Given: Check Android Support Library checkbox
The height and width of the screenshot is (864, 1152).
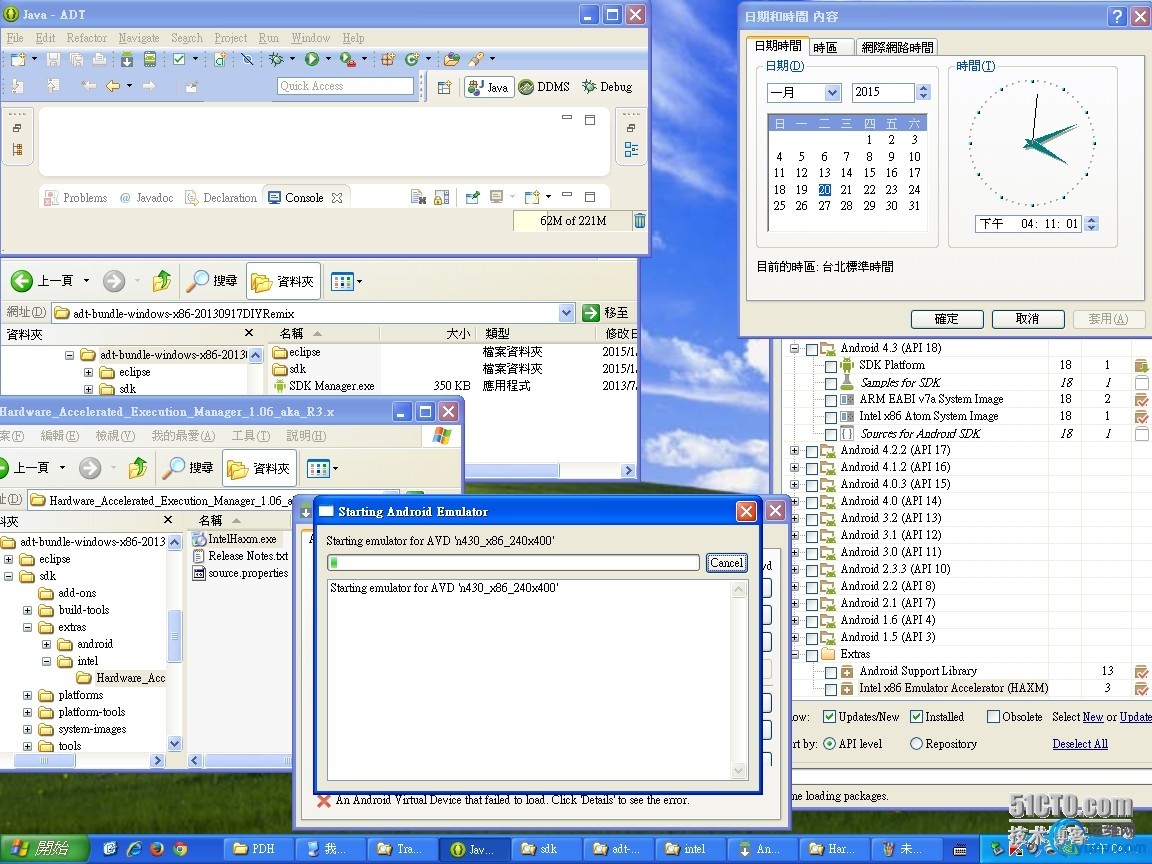Looking at the screenshot, I should (830, 672).
